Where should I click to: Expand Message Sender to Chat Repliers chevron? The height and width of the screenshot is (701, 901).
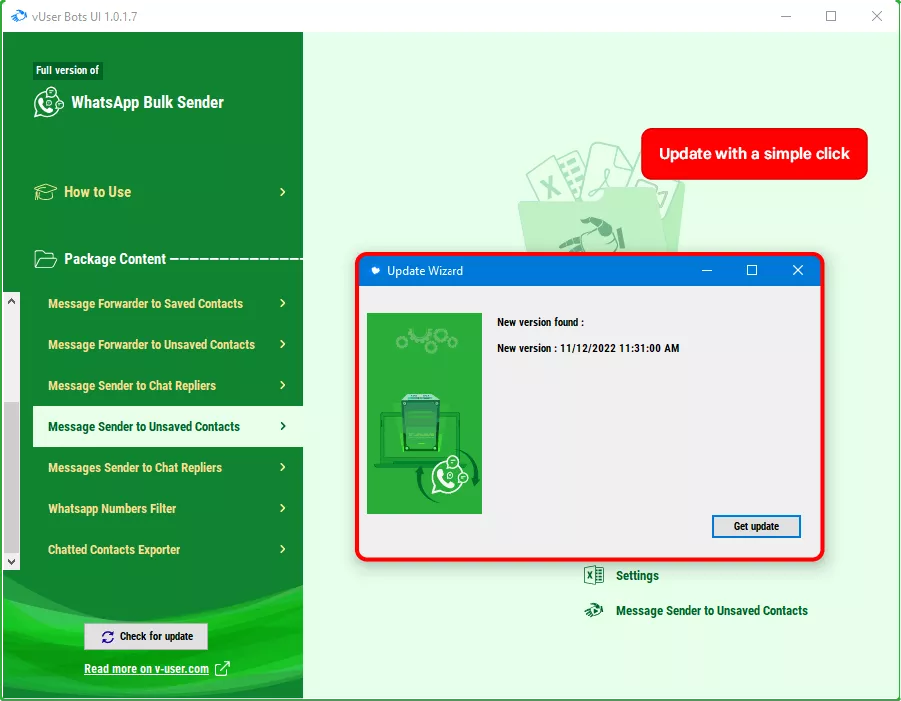tap(283, 385)
